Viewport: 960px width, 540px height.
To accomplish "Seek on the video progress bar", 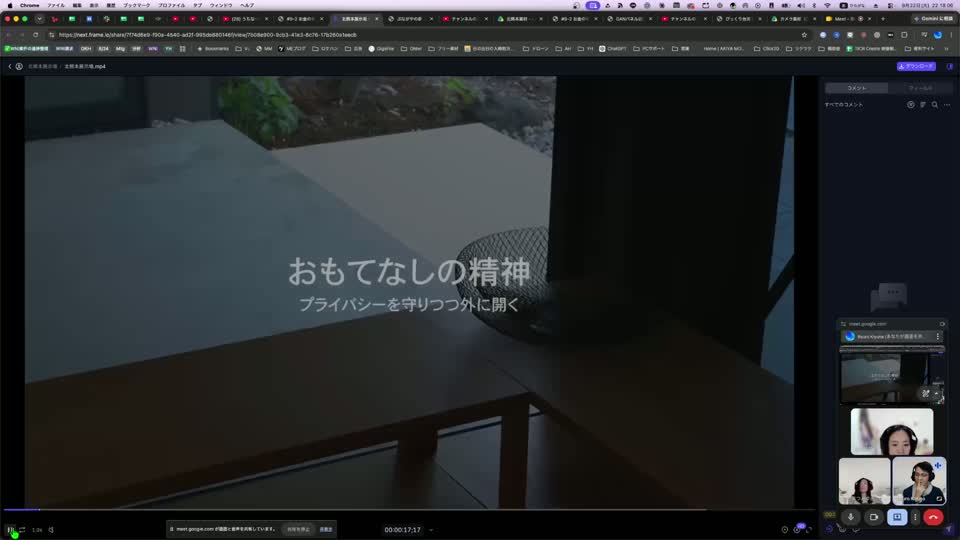I will click(408, 509).
